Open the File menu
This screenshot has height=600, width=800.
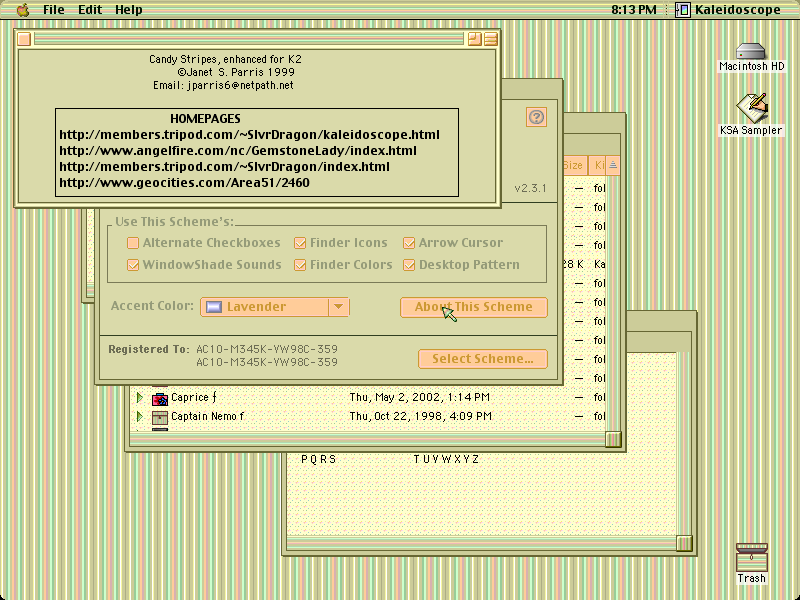click(54, 10)
